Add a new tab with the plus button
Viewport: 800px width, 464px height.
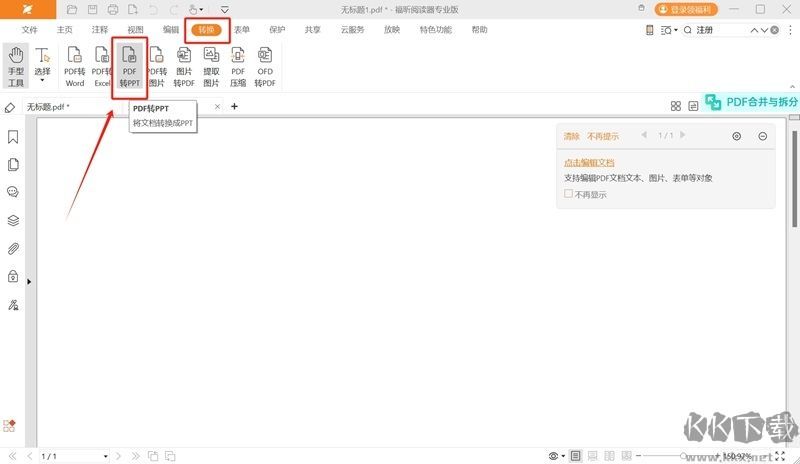[234, 106]
